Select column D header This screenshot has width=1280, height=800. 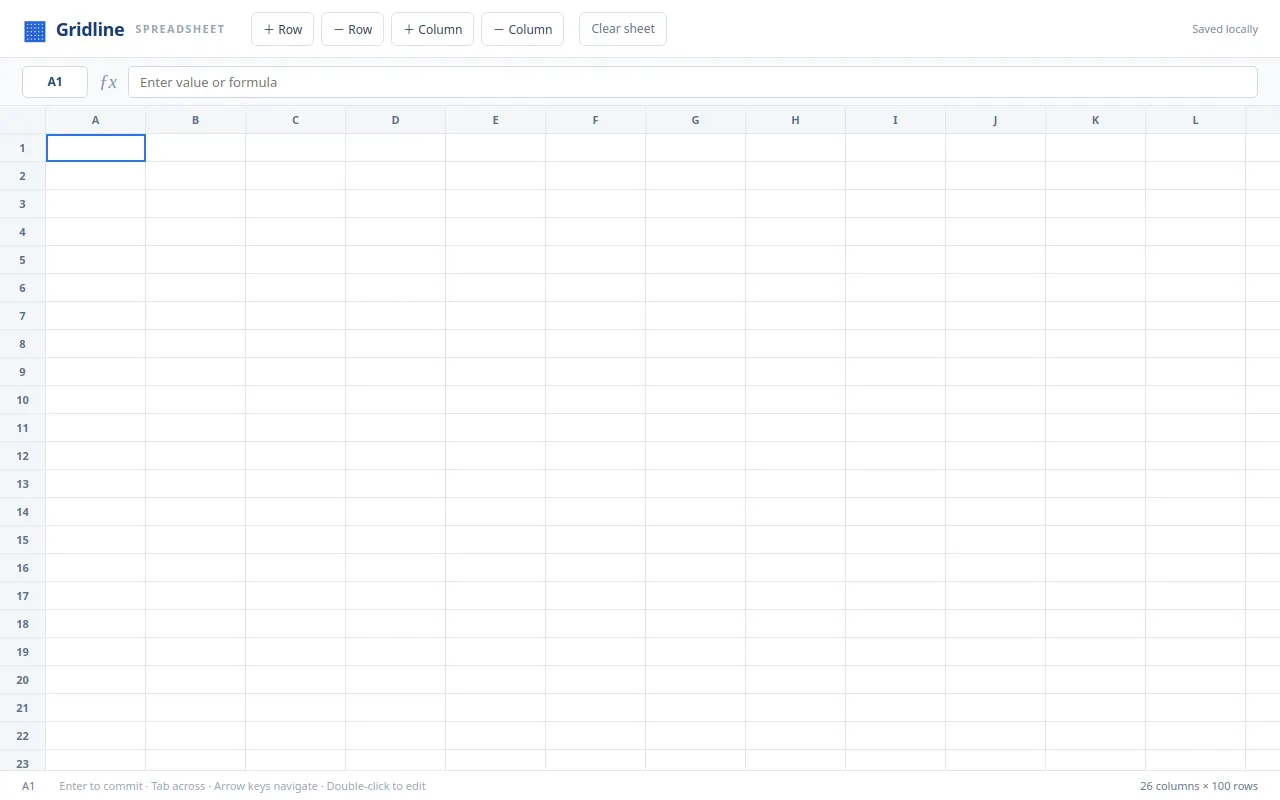(x=396, y=120)
